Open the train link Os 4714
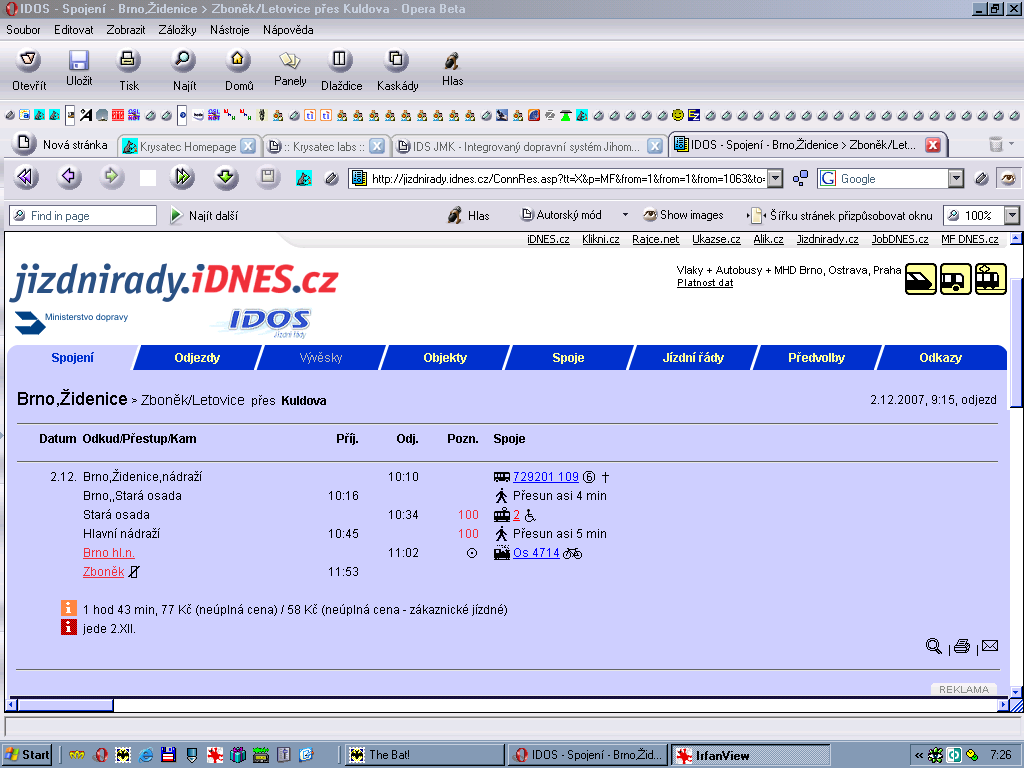This screenshot has width=1024, height=768. 536,553
